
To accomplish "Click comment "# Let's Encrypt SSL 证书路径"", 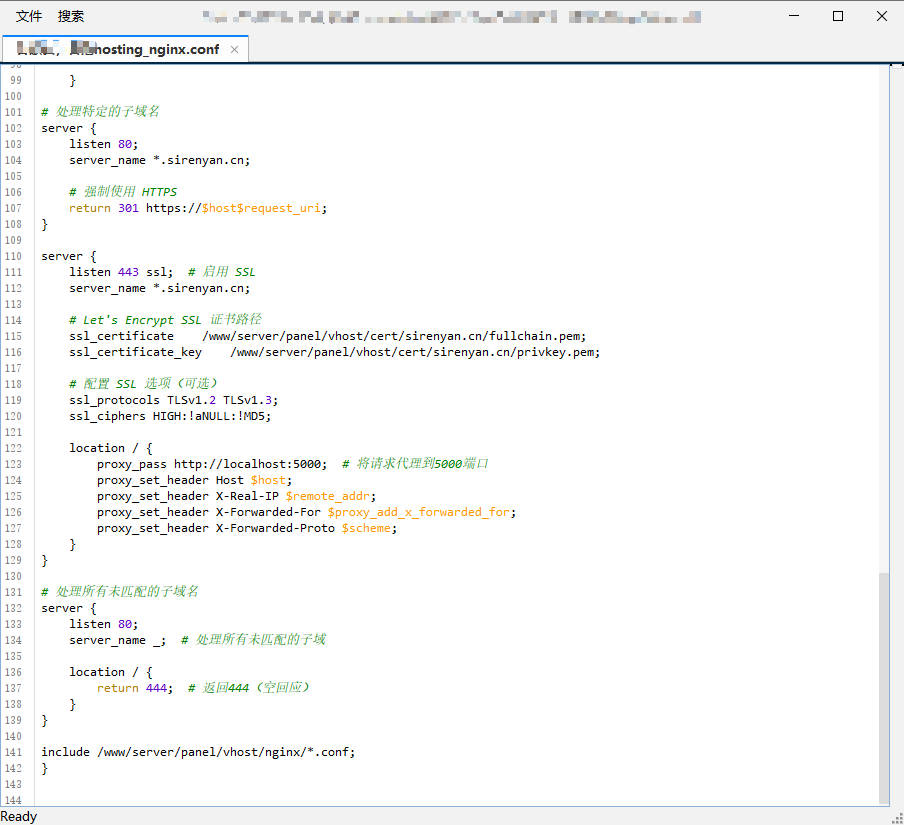I will [165, 319].
